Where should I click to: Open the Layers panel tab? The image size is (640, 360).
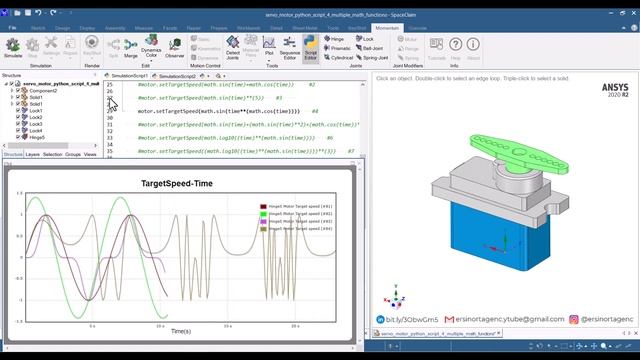click(x=33, y=154)
